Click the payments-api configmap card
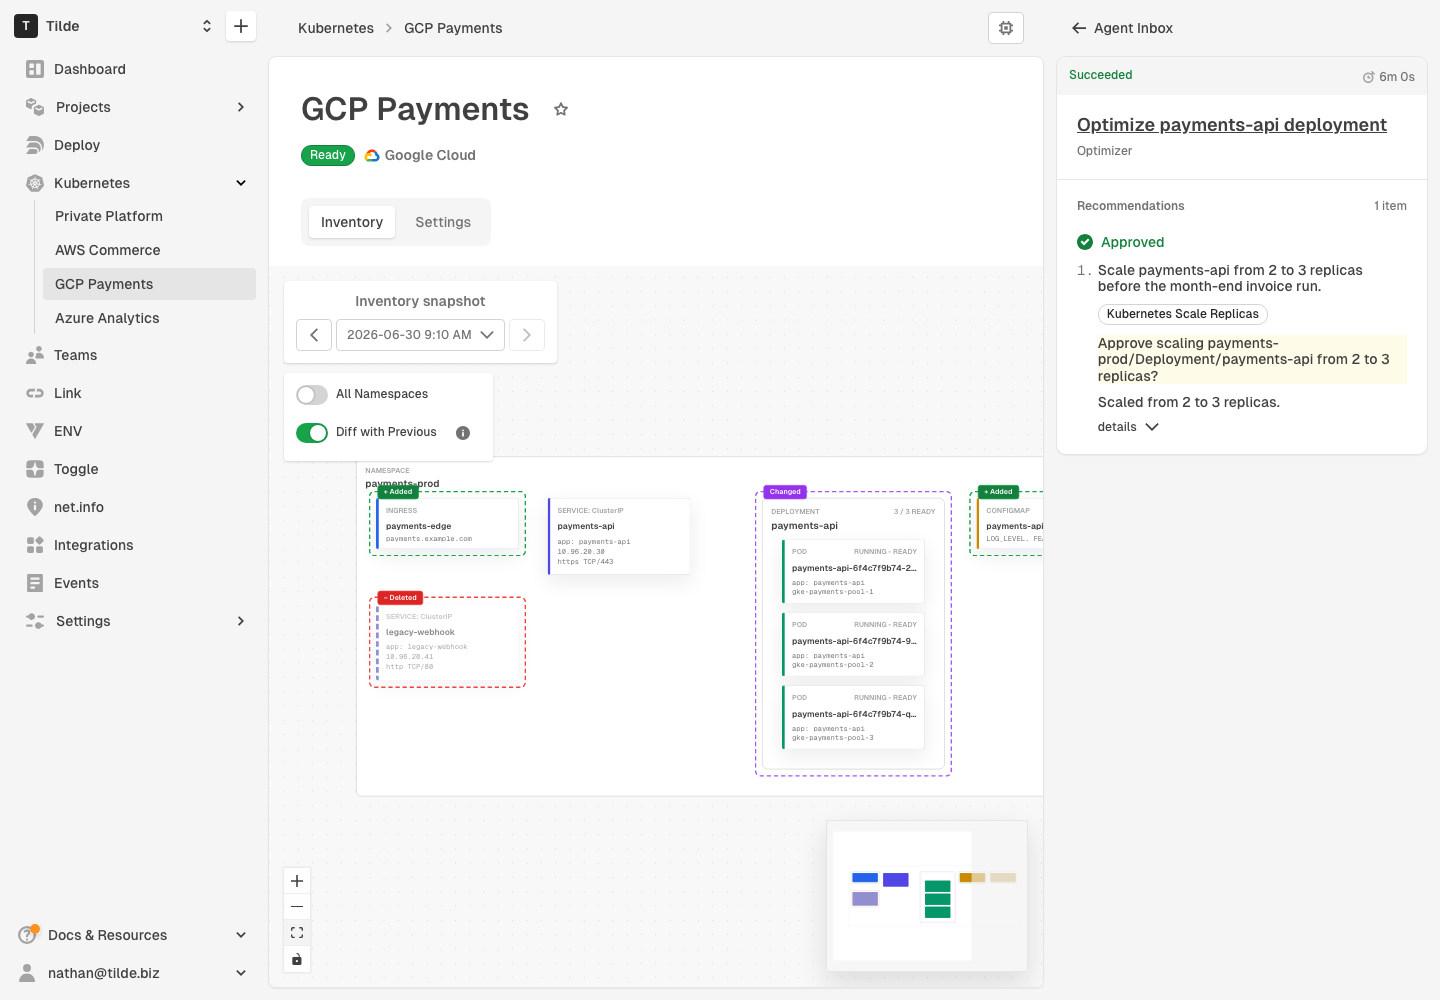The height and width of the screenshot is (1000, 1440). [1010, 524]
